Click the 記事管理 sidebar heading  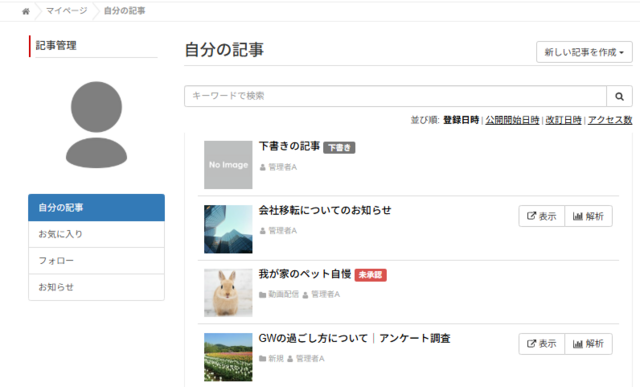(x=56, y=45)
